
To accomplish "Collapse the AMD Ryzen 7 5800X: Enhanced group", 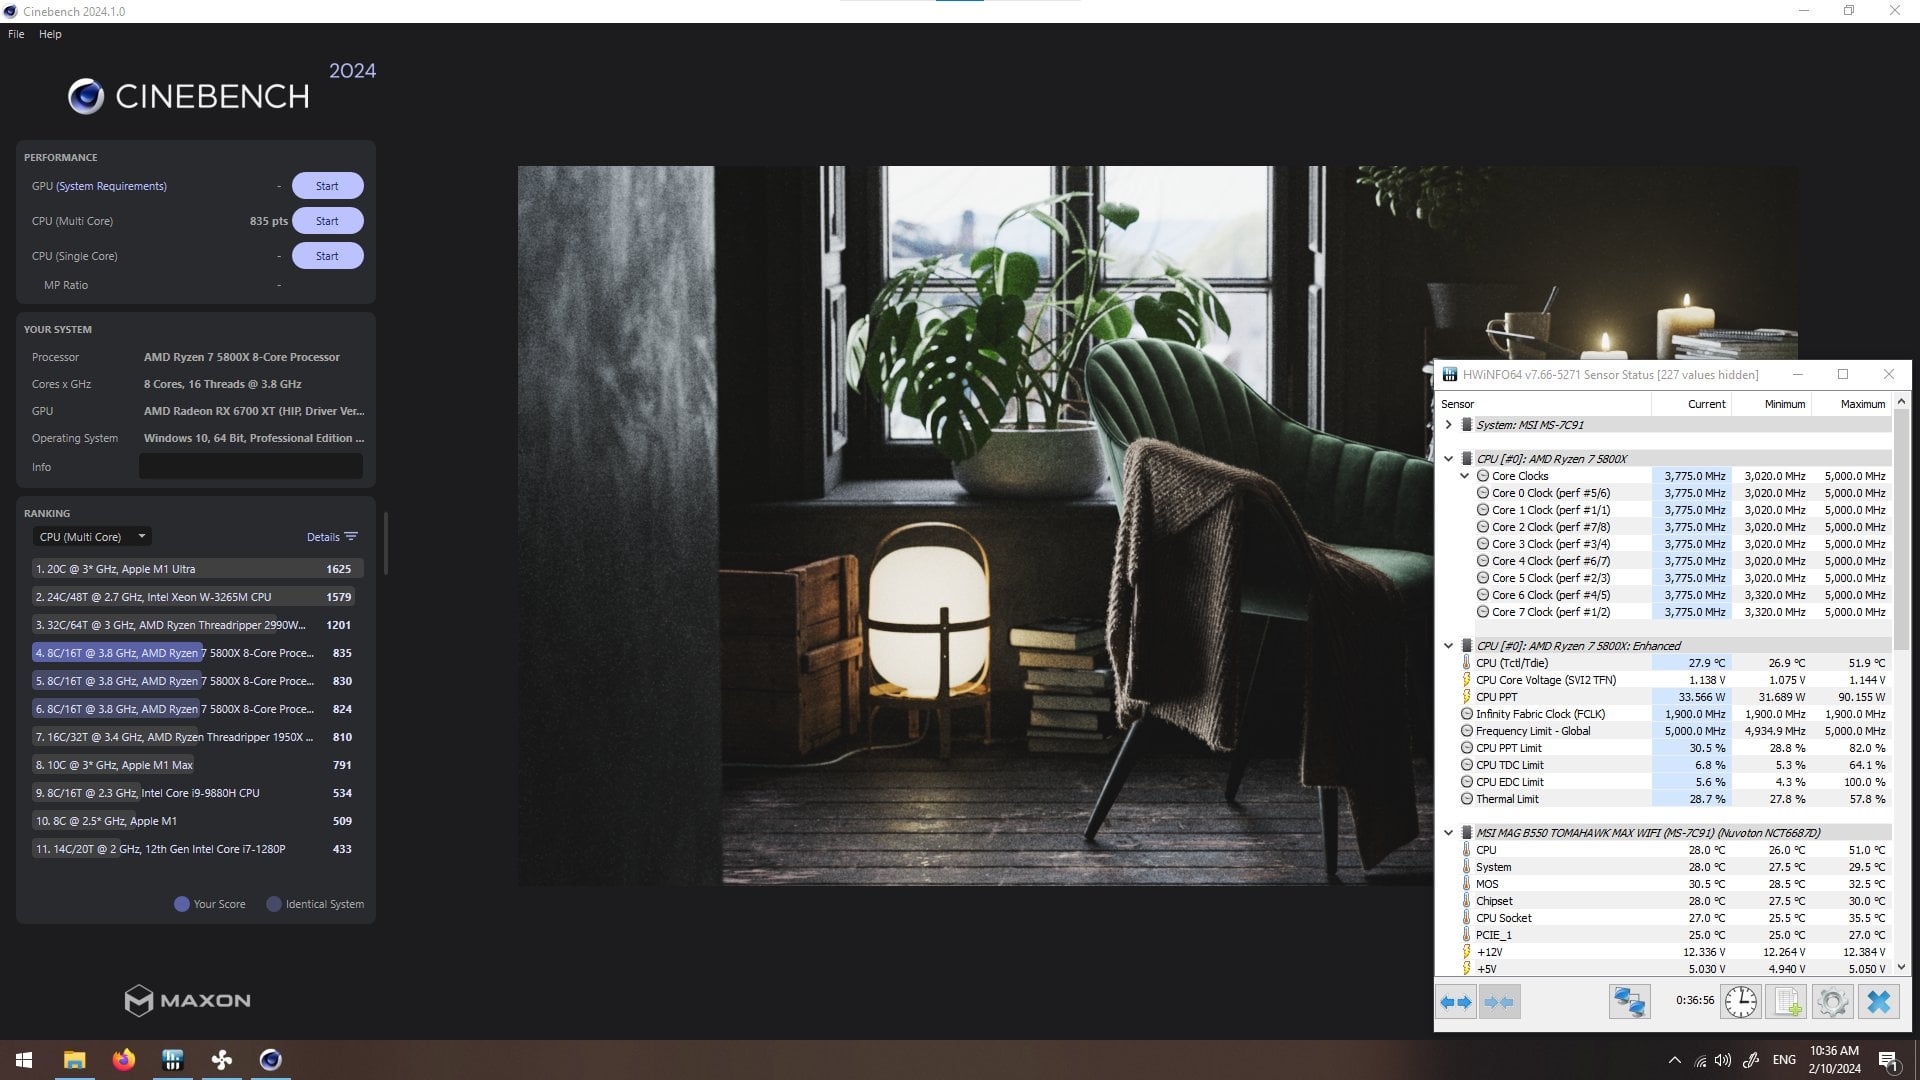I will pos(1448,646).
